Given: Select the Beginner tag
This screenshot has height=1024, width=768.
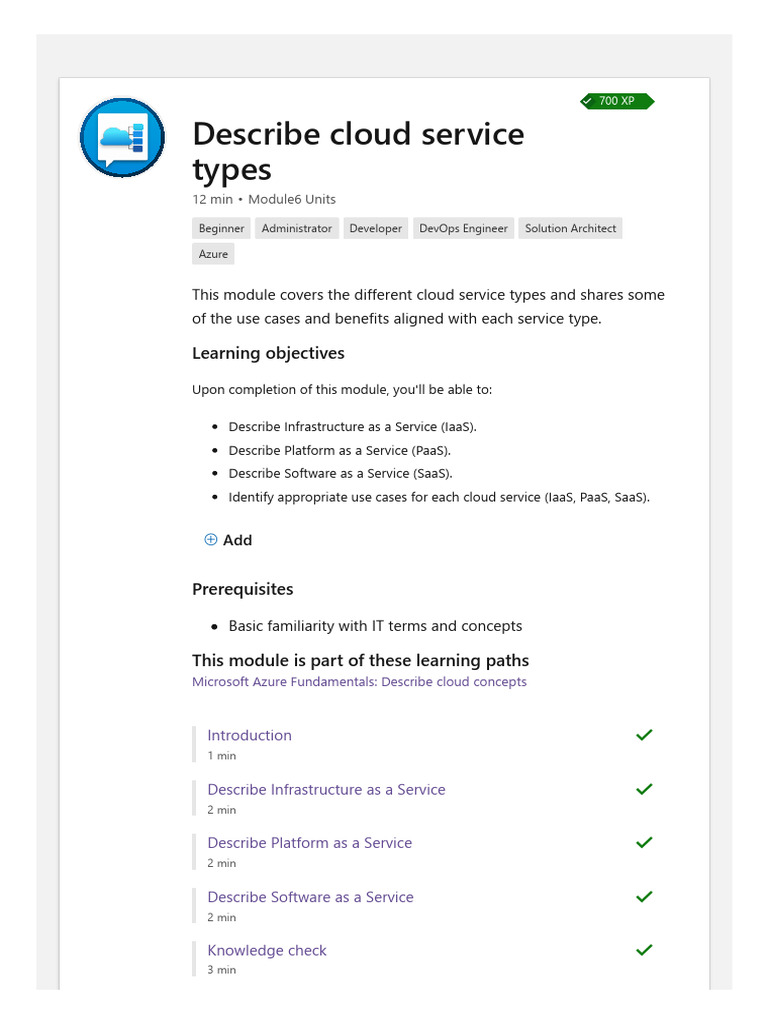Looking at the screenshot, I should pyautogui.click(x=221, y=228).
